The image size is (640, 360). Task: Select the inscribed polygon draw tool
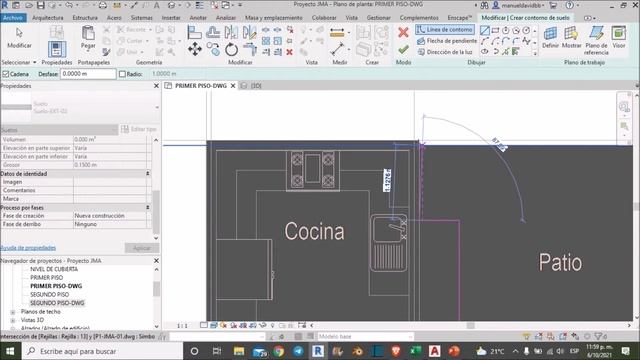tap(505, 30)
